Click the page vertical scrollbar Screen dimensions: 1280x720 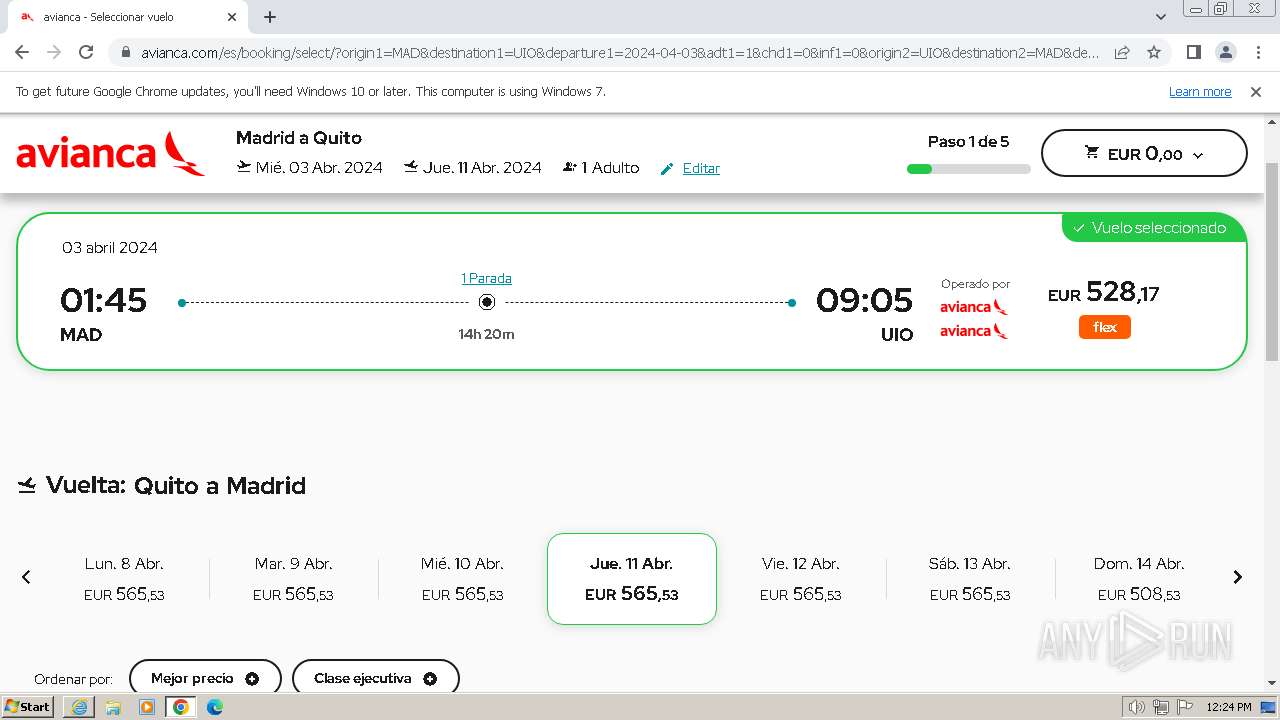click(1272, 260)
